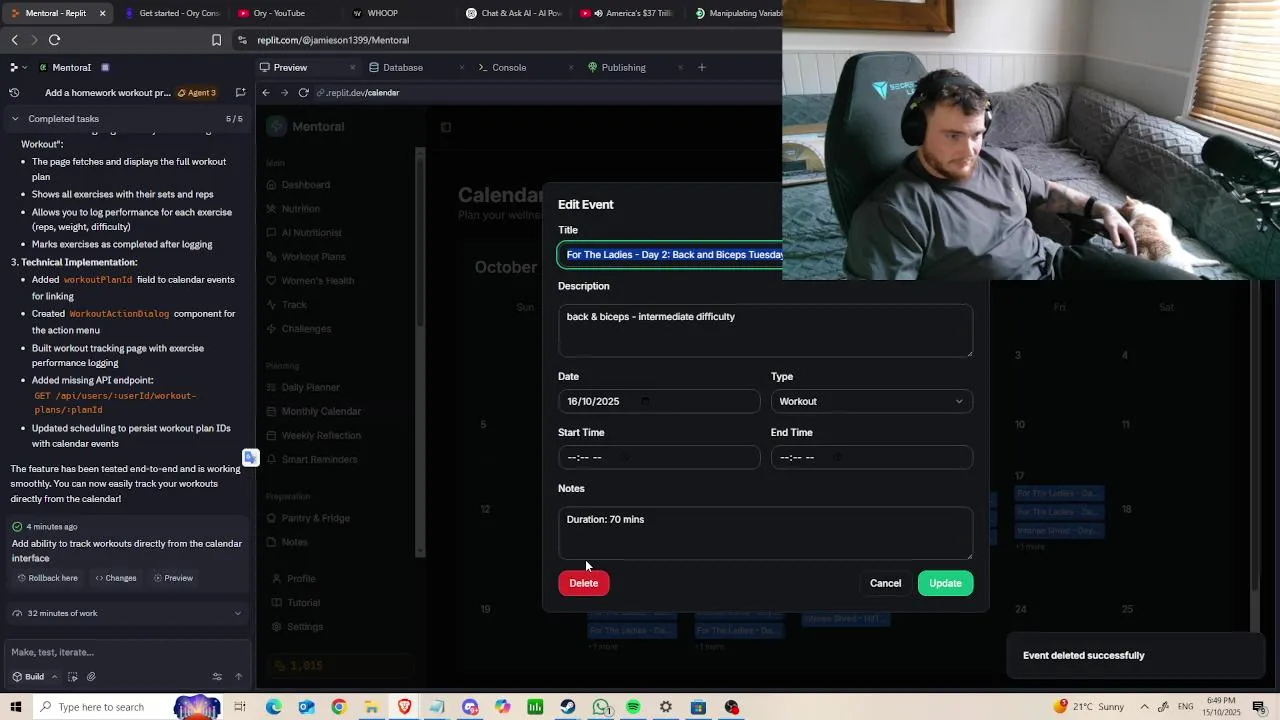Close the Publishing tab
This screenshot has height=720, width=1280.
click(680, 67)
